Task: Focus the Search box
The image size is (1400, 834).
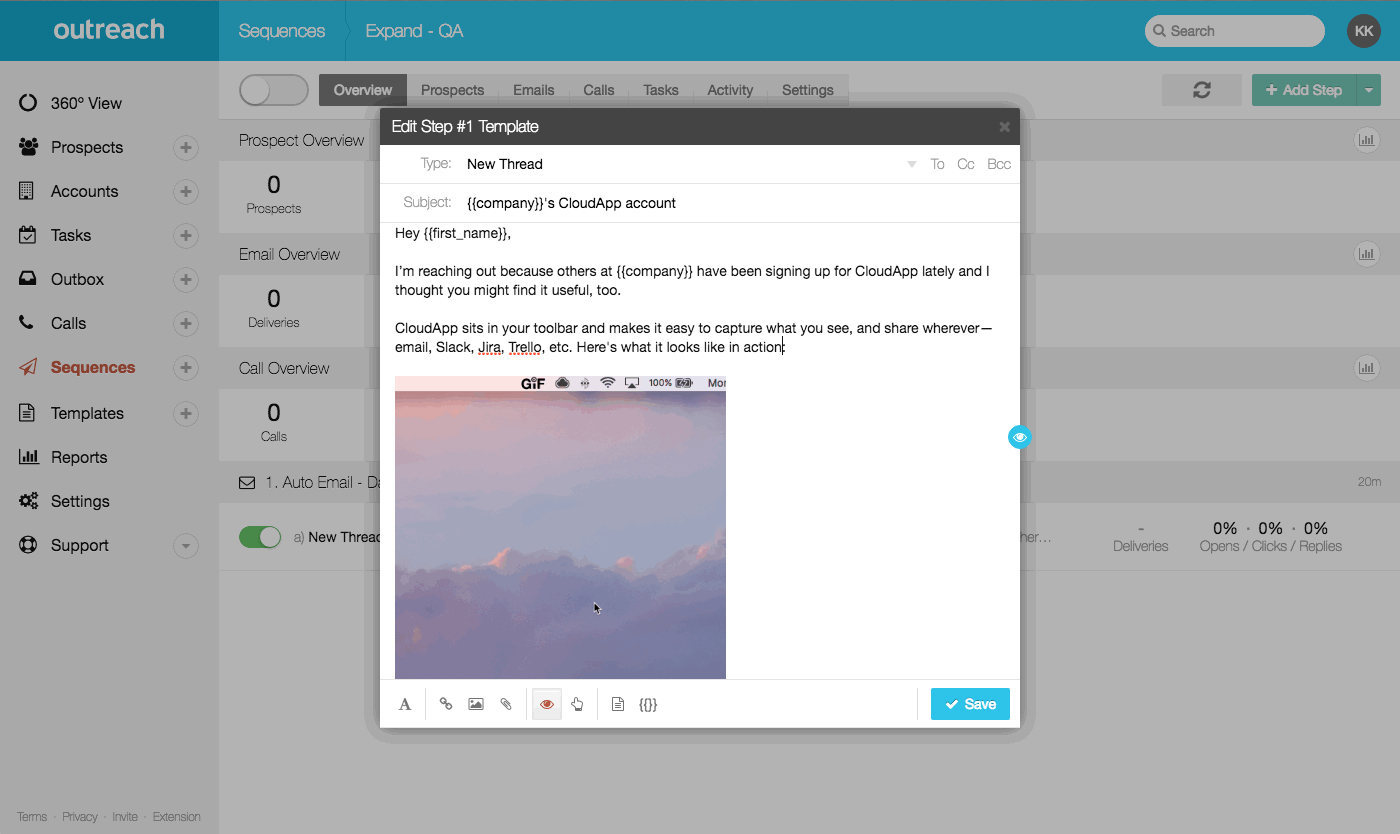Action: pyautogui.click(x=1235, y=31)
